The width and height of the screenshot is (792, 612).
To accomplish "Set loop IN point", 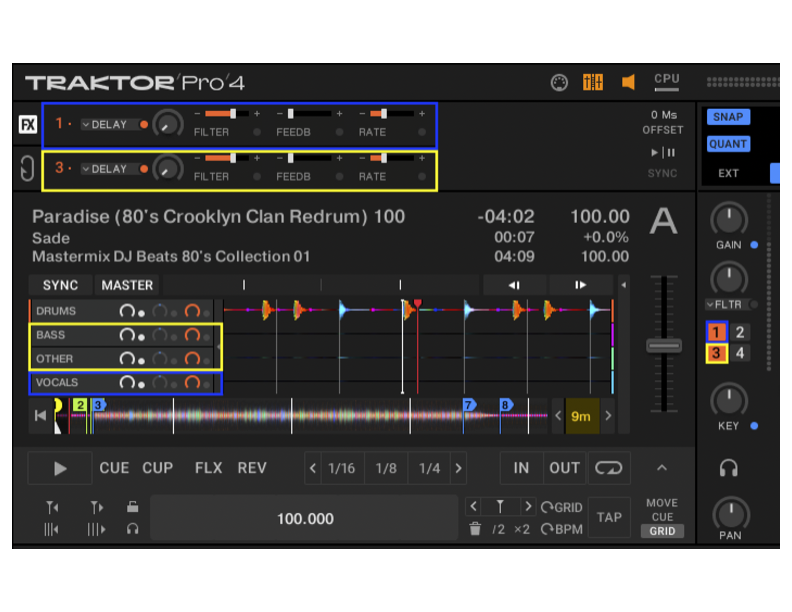I will tap(521, 468).
